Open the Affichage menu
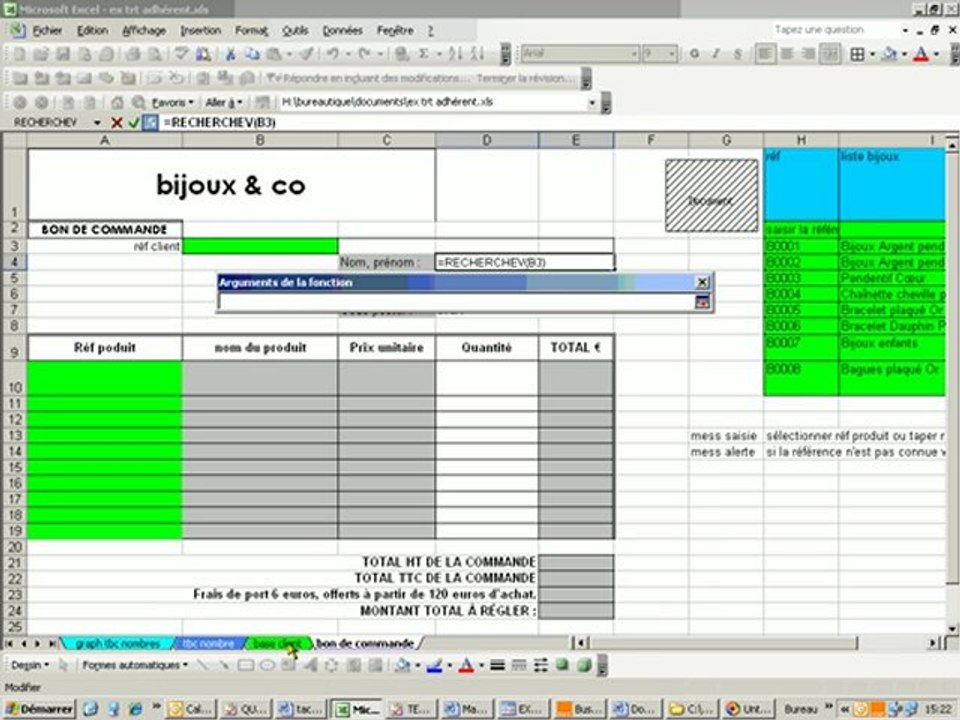960x720 pixels. pos(144,30)
